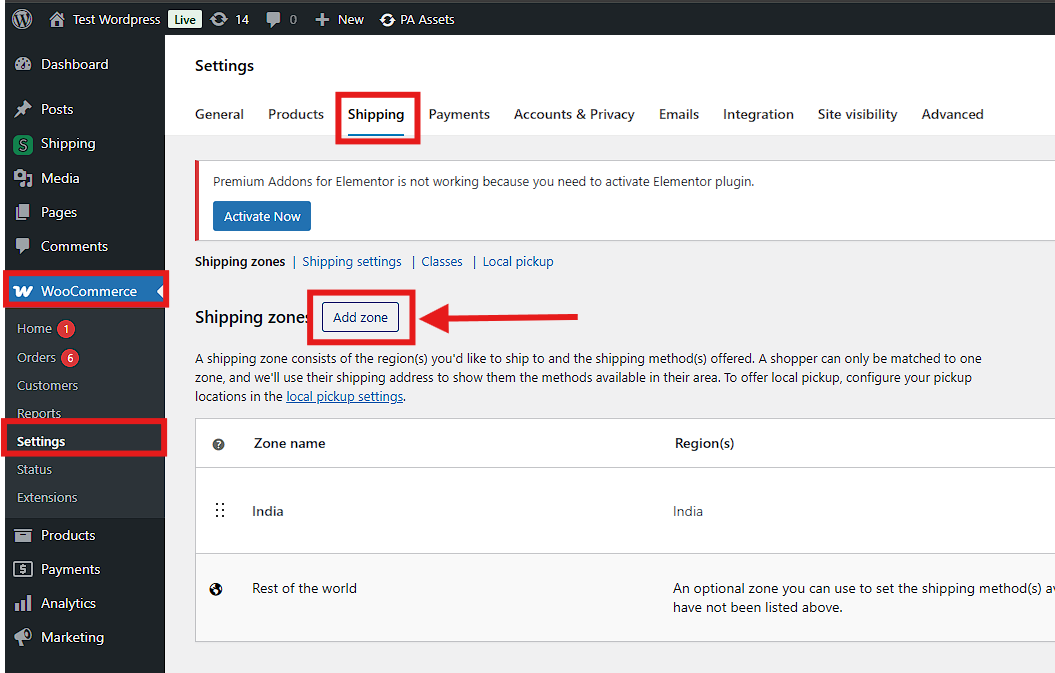Switch to the Emails tab

pos(679,114)
